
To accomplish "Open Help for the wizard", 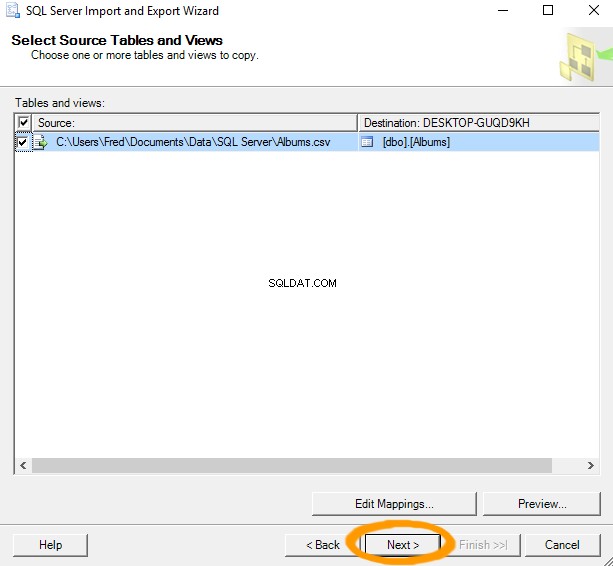I will (x=50, y=545).
